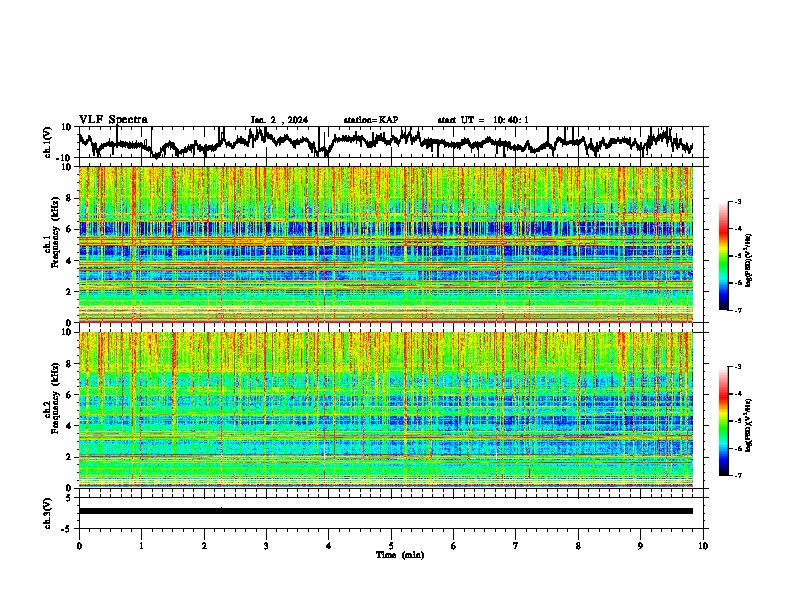Image resolution: width=792 pixels, height=612 pixels.
Task: Click the ch.2 colorbar "log(PSD)(V²/Hz)" label
Action: (x=748, y=426)
